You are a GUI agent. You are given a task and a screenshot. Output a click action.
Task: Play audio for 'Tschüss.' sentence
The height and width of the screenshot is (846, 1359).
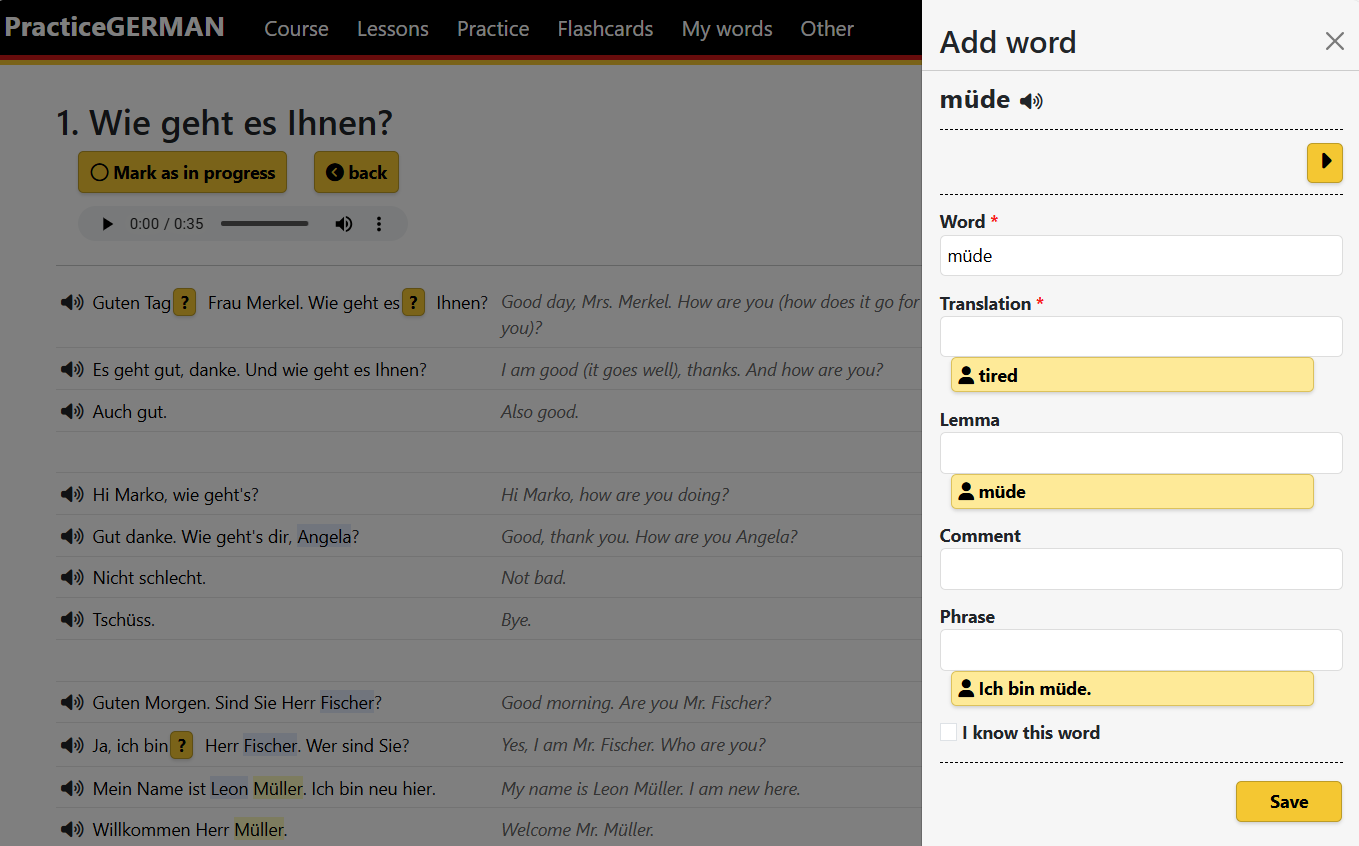pos(72,619)
